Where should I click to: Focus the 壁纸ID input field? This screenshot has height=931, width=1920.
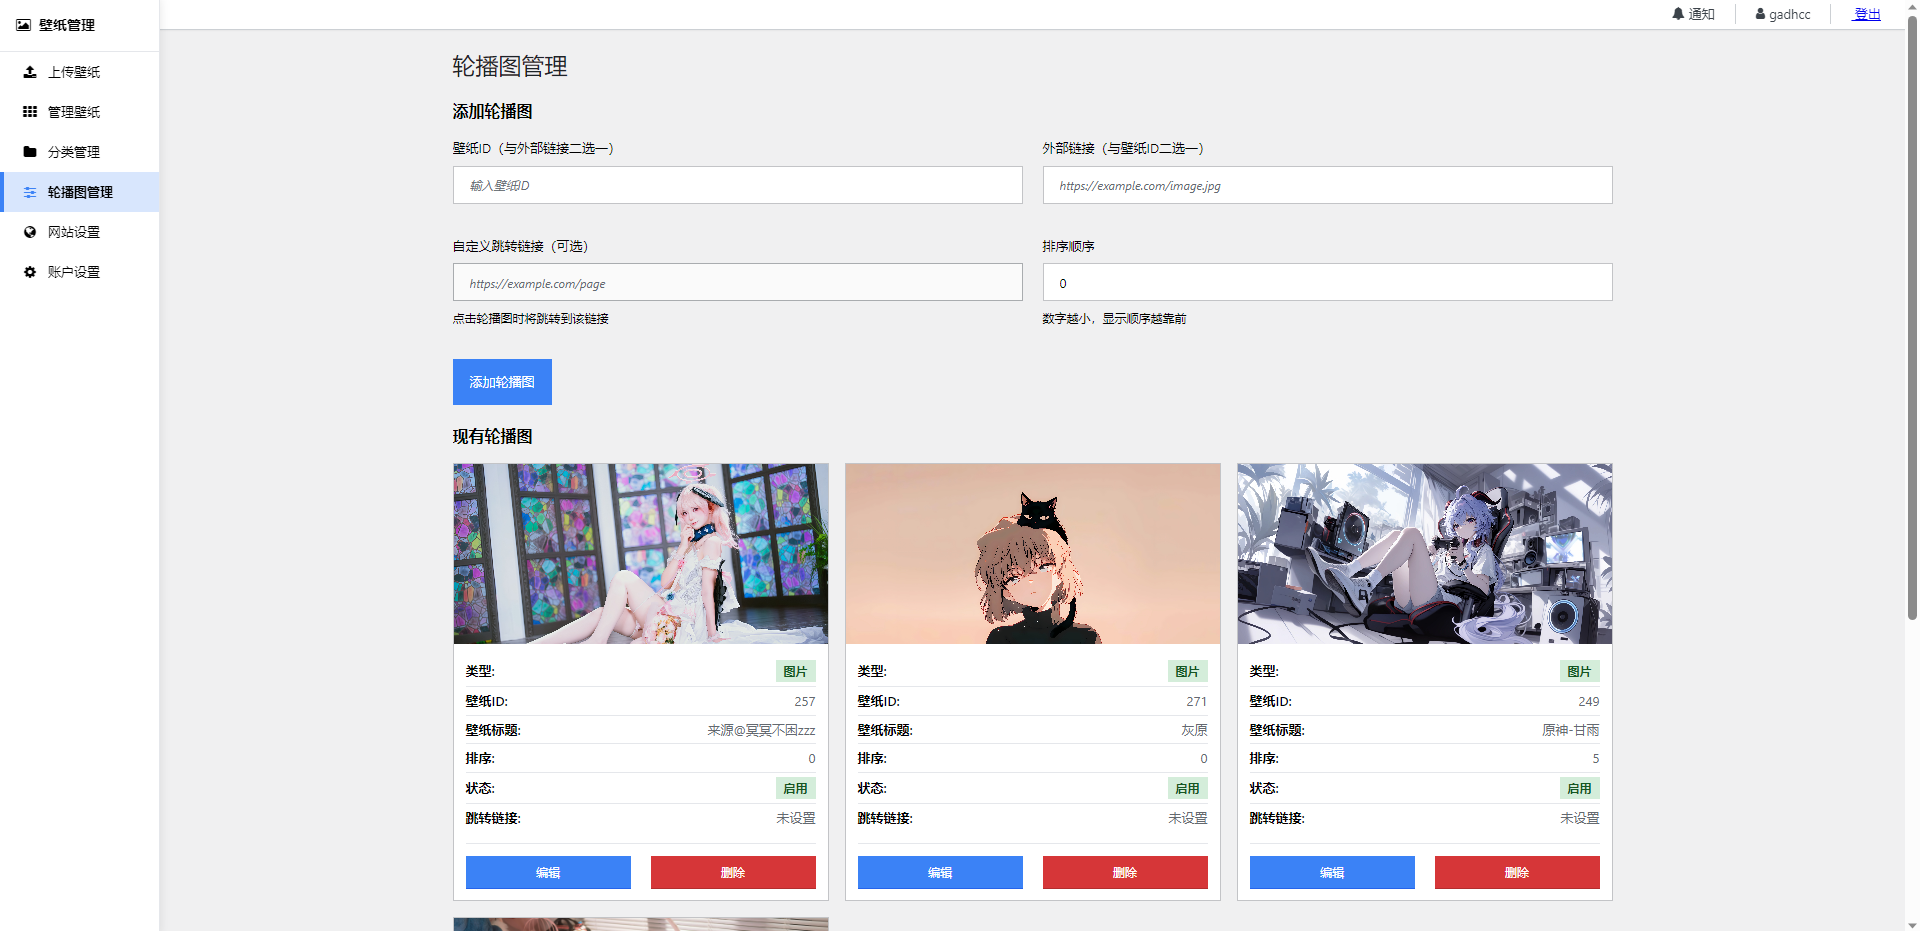(737, 185)
